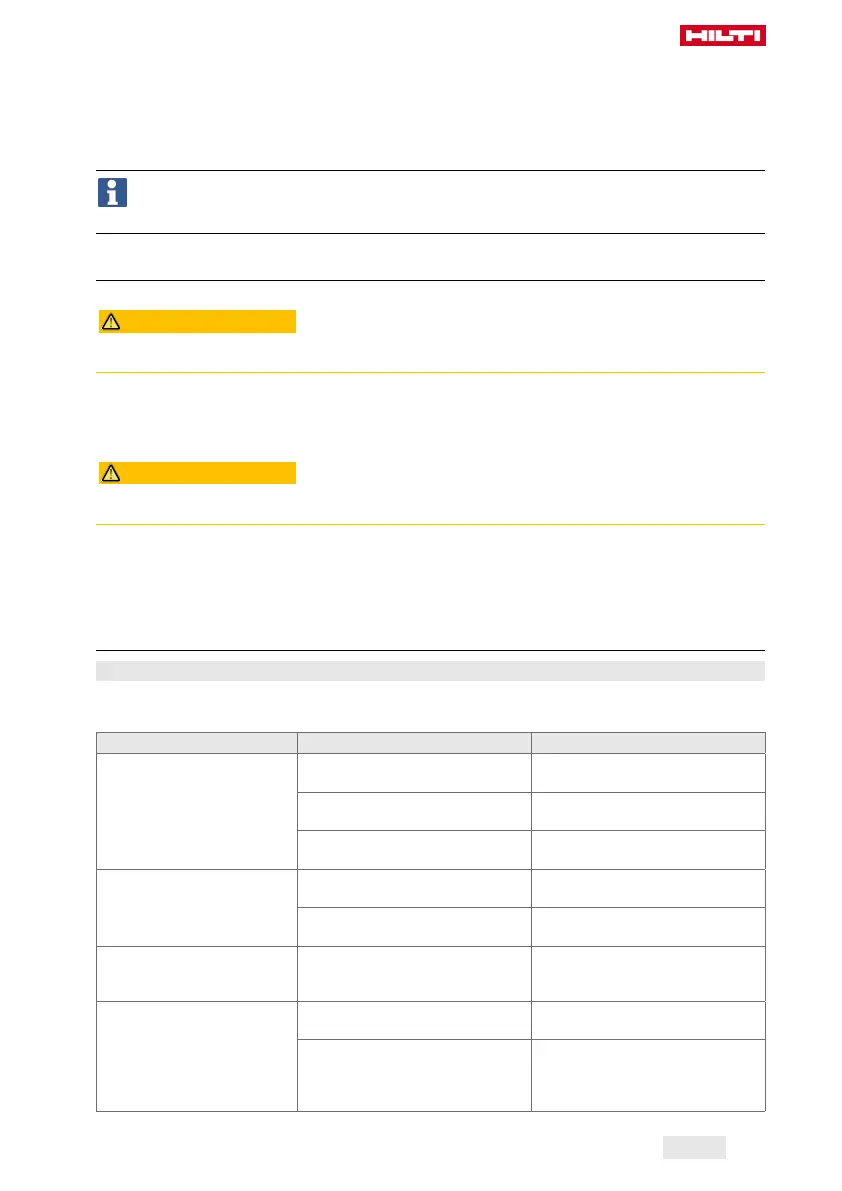Select the lower yellow caution banner

tap(197, 473)
